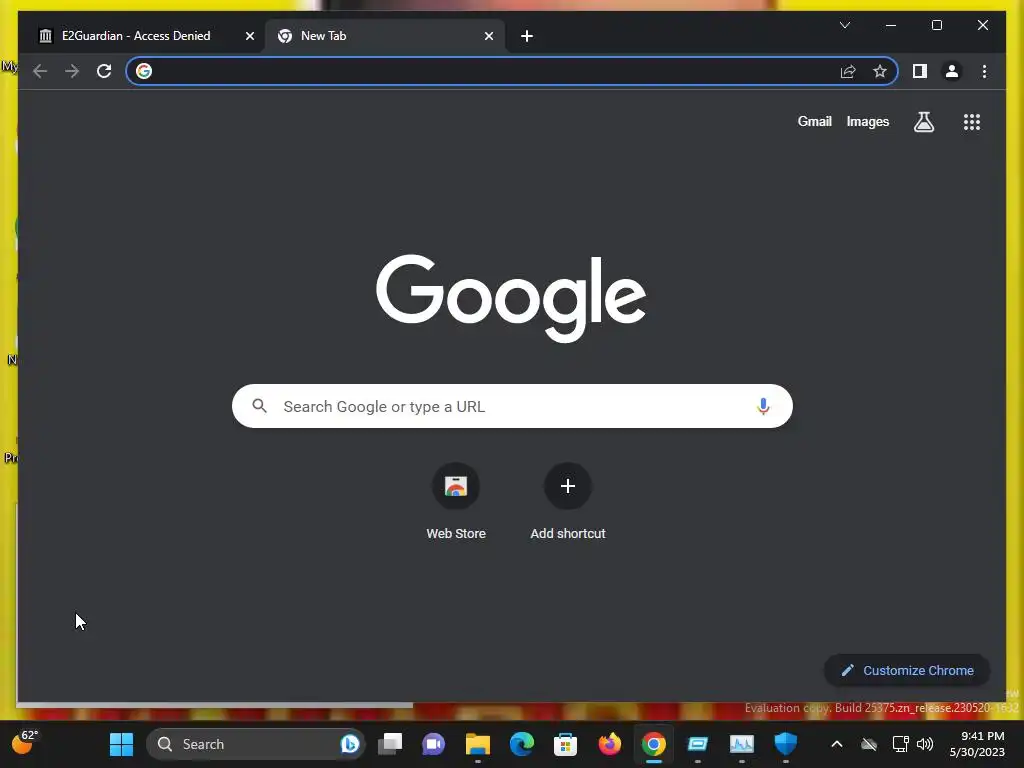Show hidden system tray icons
The width and height of the screenshot is (1024, 768).
click(x=837, y=744)
